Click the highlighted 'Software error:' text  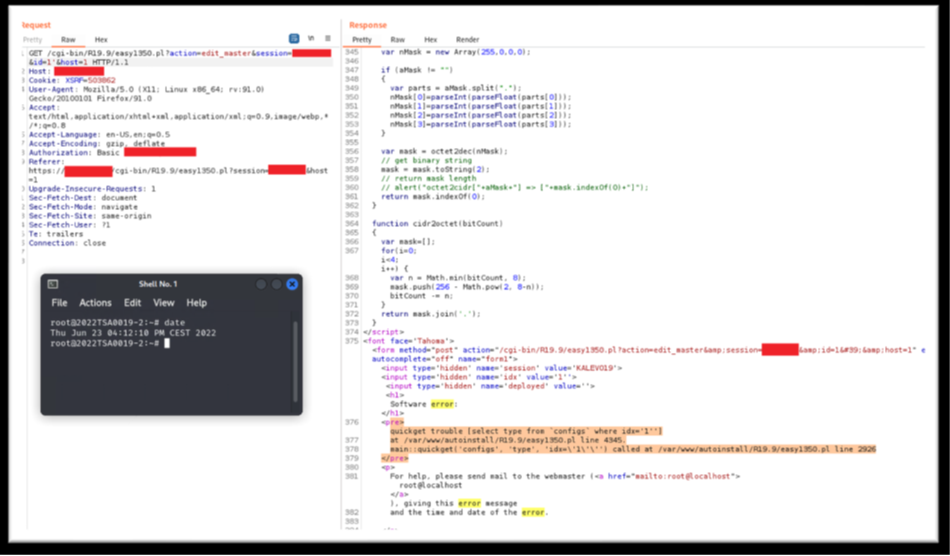[x=424, y=404]
